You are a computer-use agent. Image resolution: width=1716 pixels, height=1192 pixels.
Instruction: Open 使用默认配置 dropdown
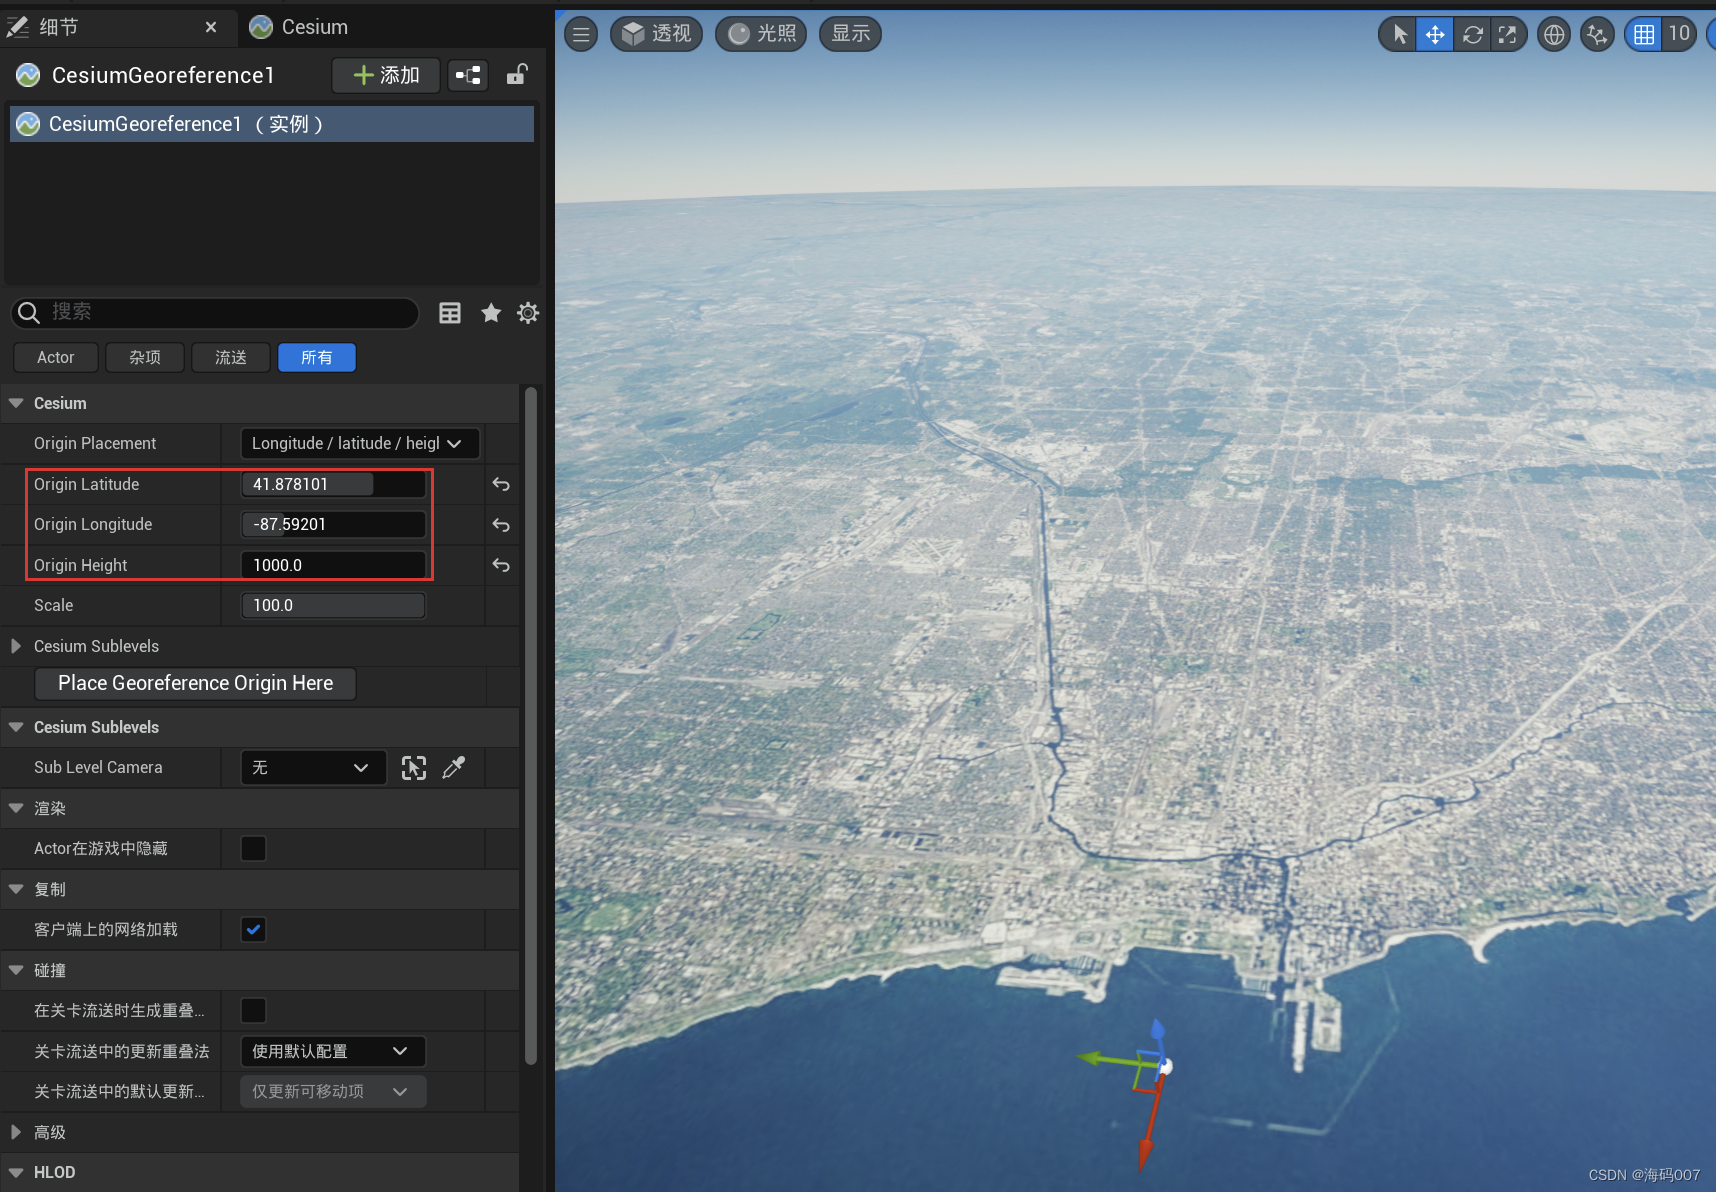pos(333,1051)
